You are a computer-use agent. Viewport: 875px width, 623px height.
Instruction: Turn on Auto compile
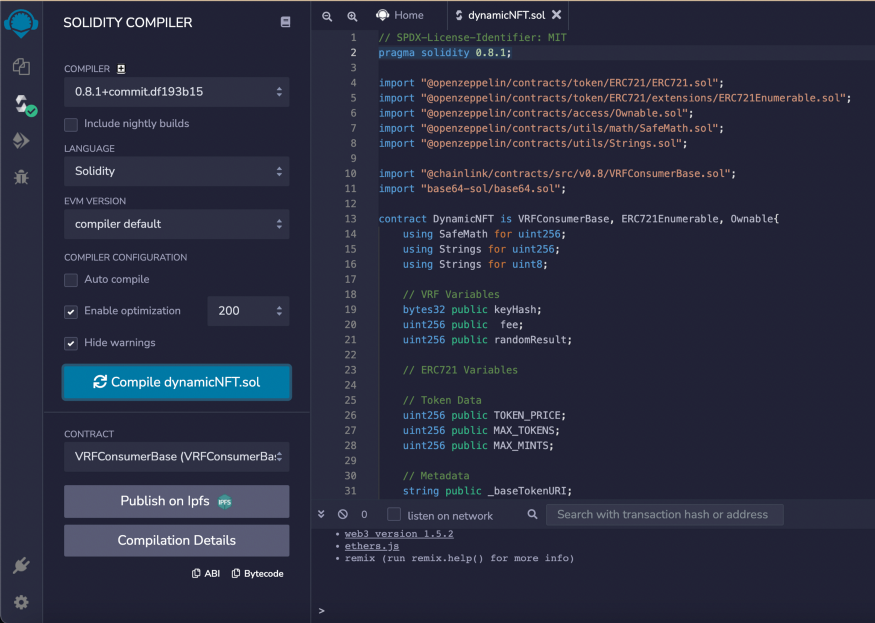click(x=71, y=280)
